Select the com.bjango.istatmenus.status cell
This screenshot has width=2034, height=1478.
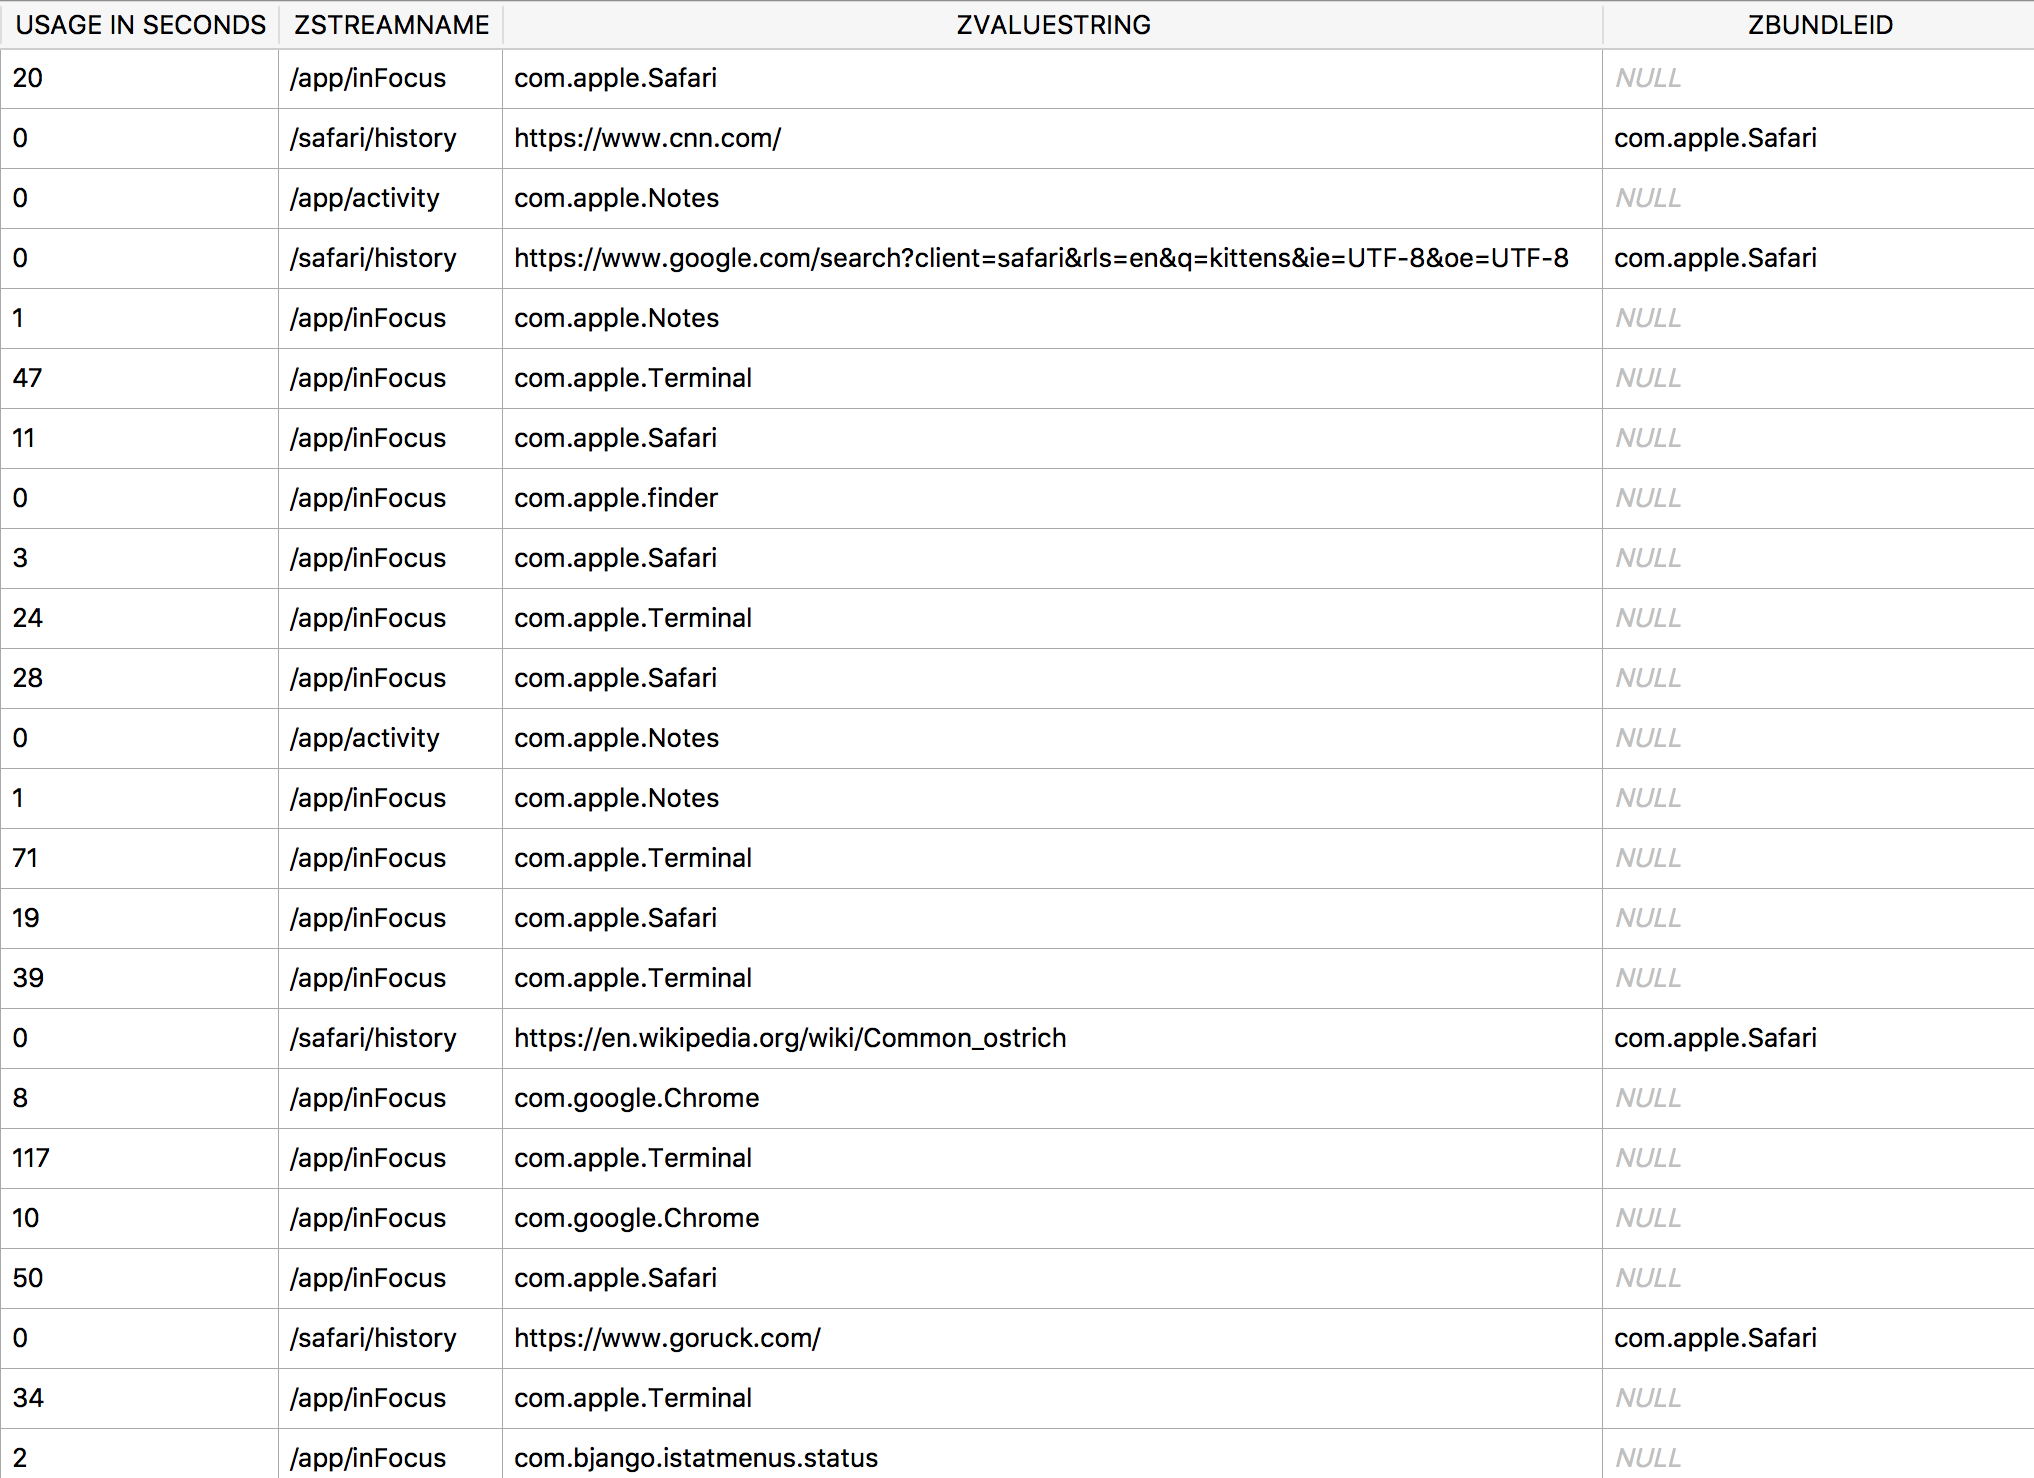click(x=695, y=1458)
